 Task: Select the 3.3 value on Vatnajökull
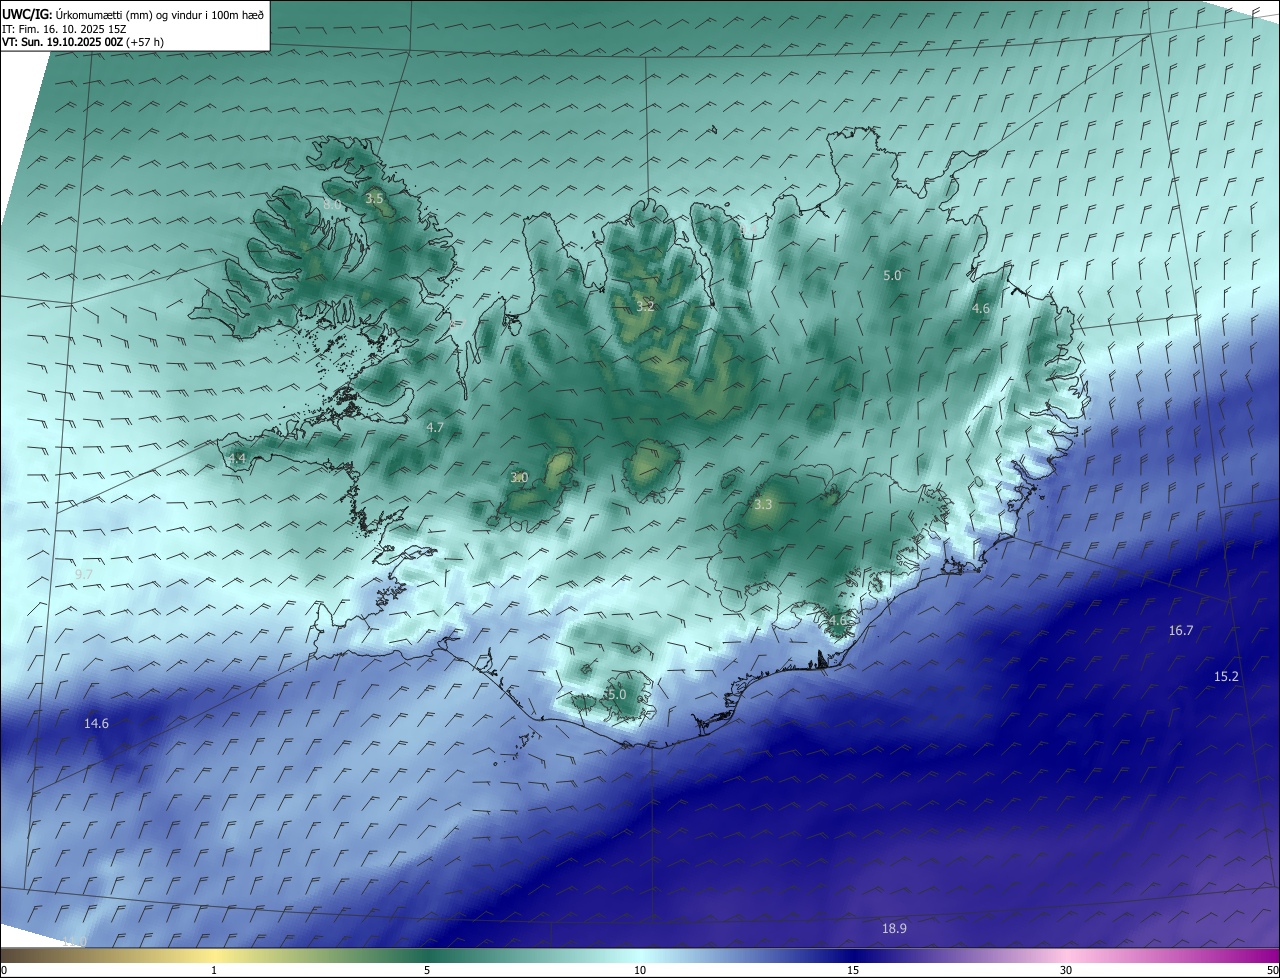tap(763, 505)
